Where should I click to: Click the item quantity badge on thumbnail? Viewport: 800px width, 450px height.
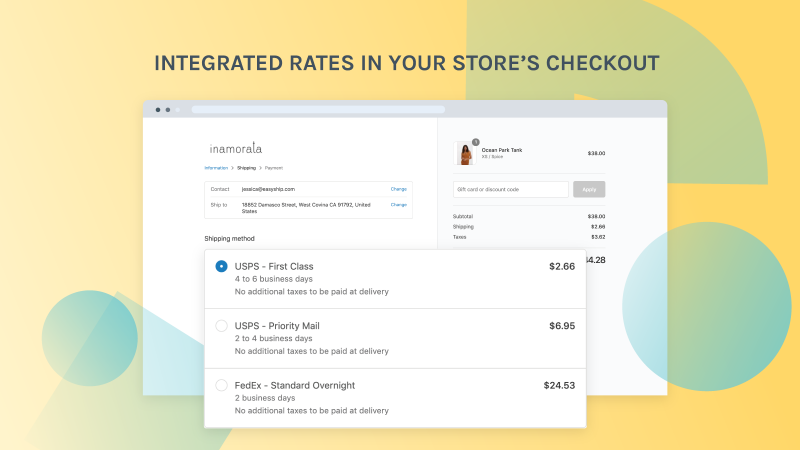coord(476,142)
